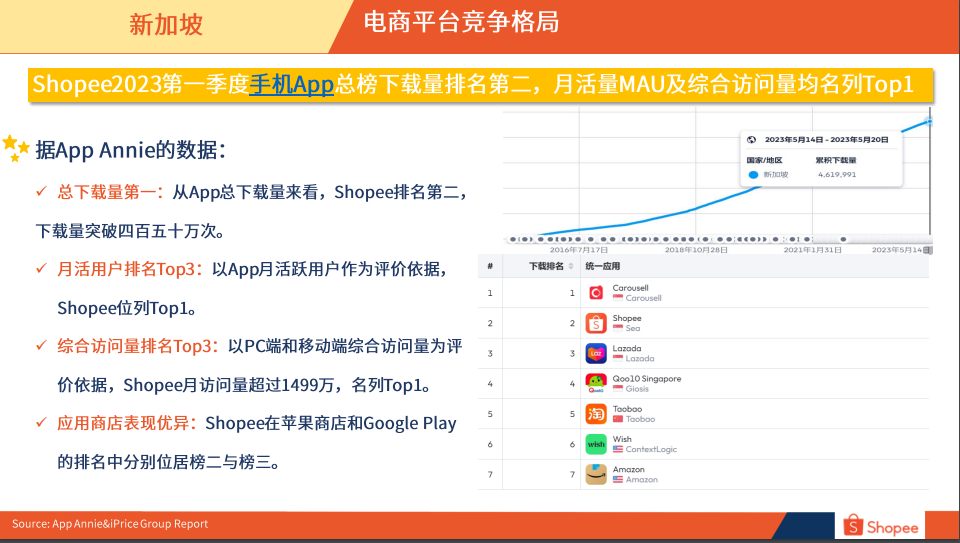Click the gold stars bullet icon
Screen dimensions: 960x543
15,149
